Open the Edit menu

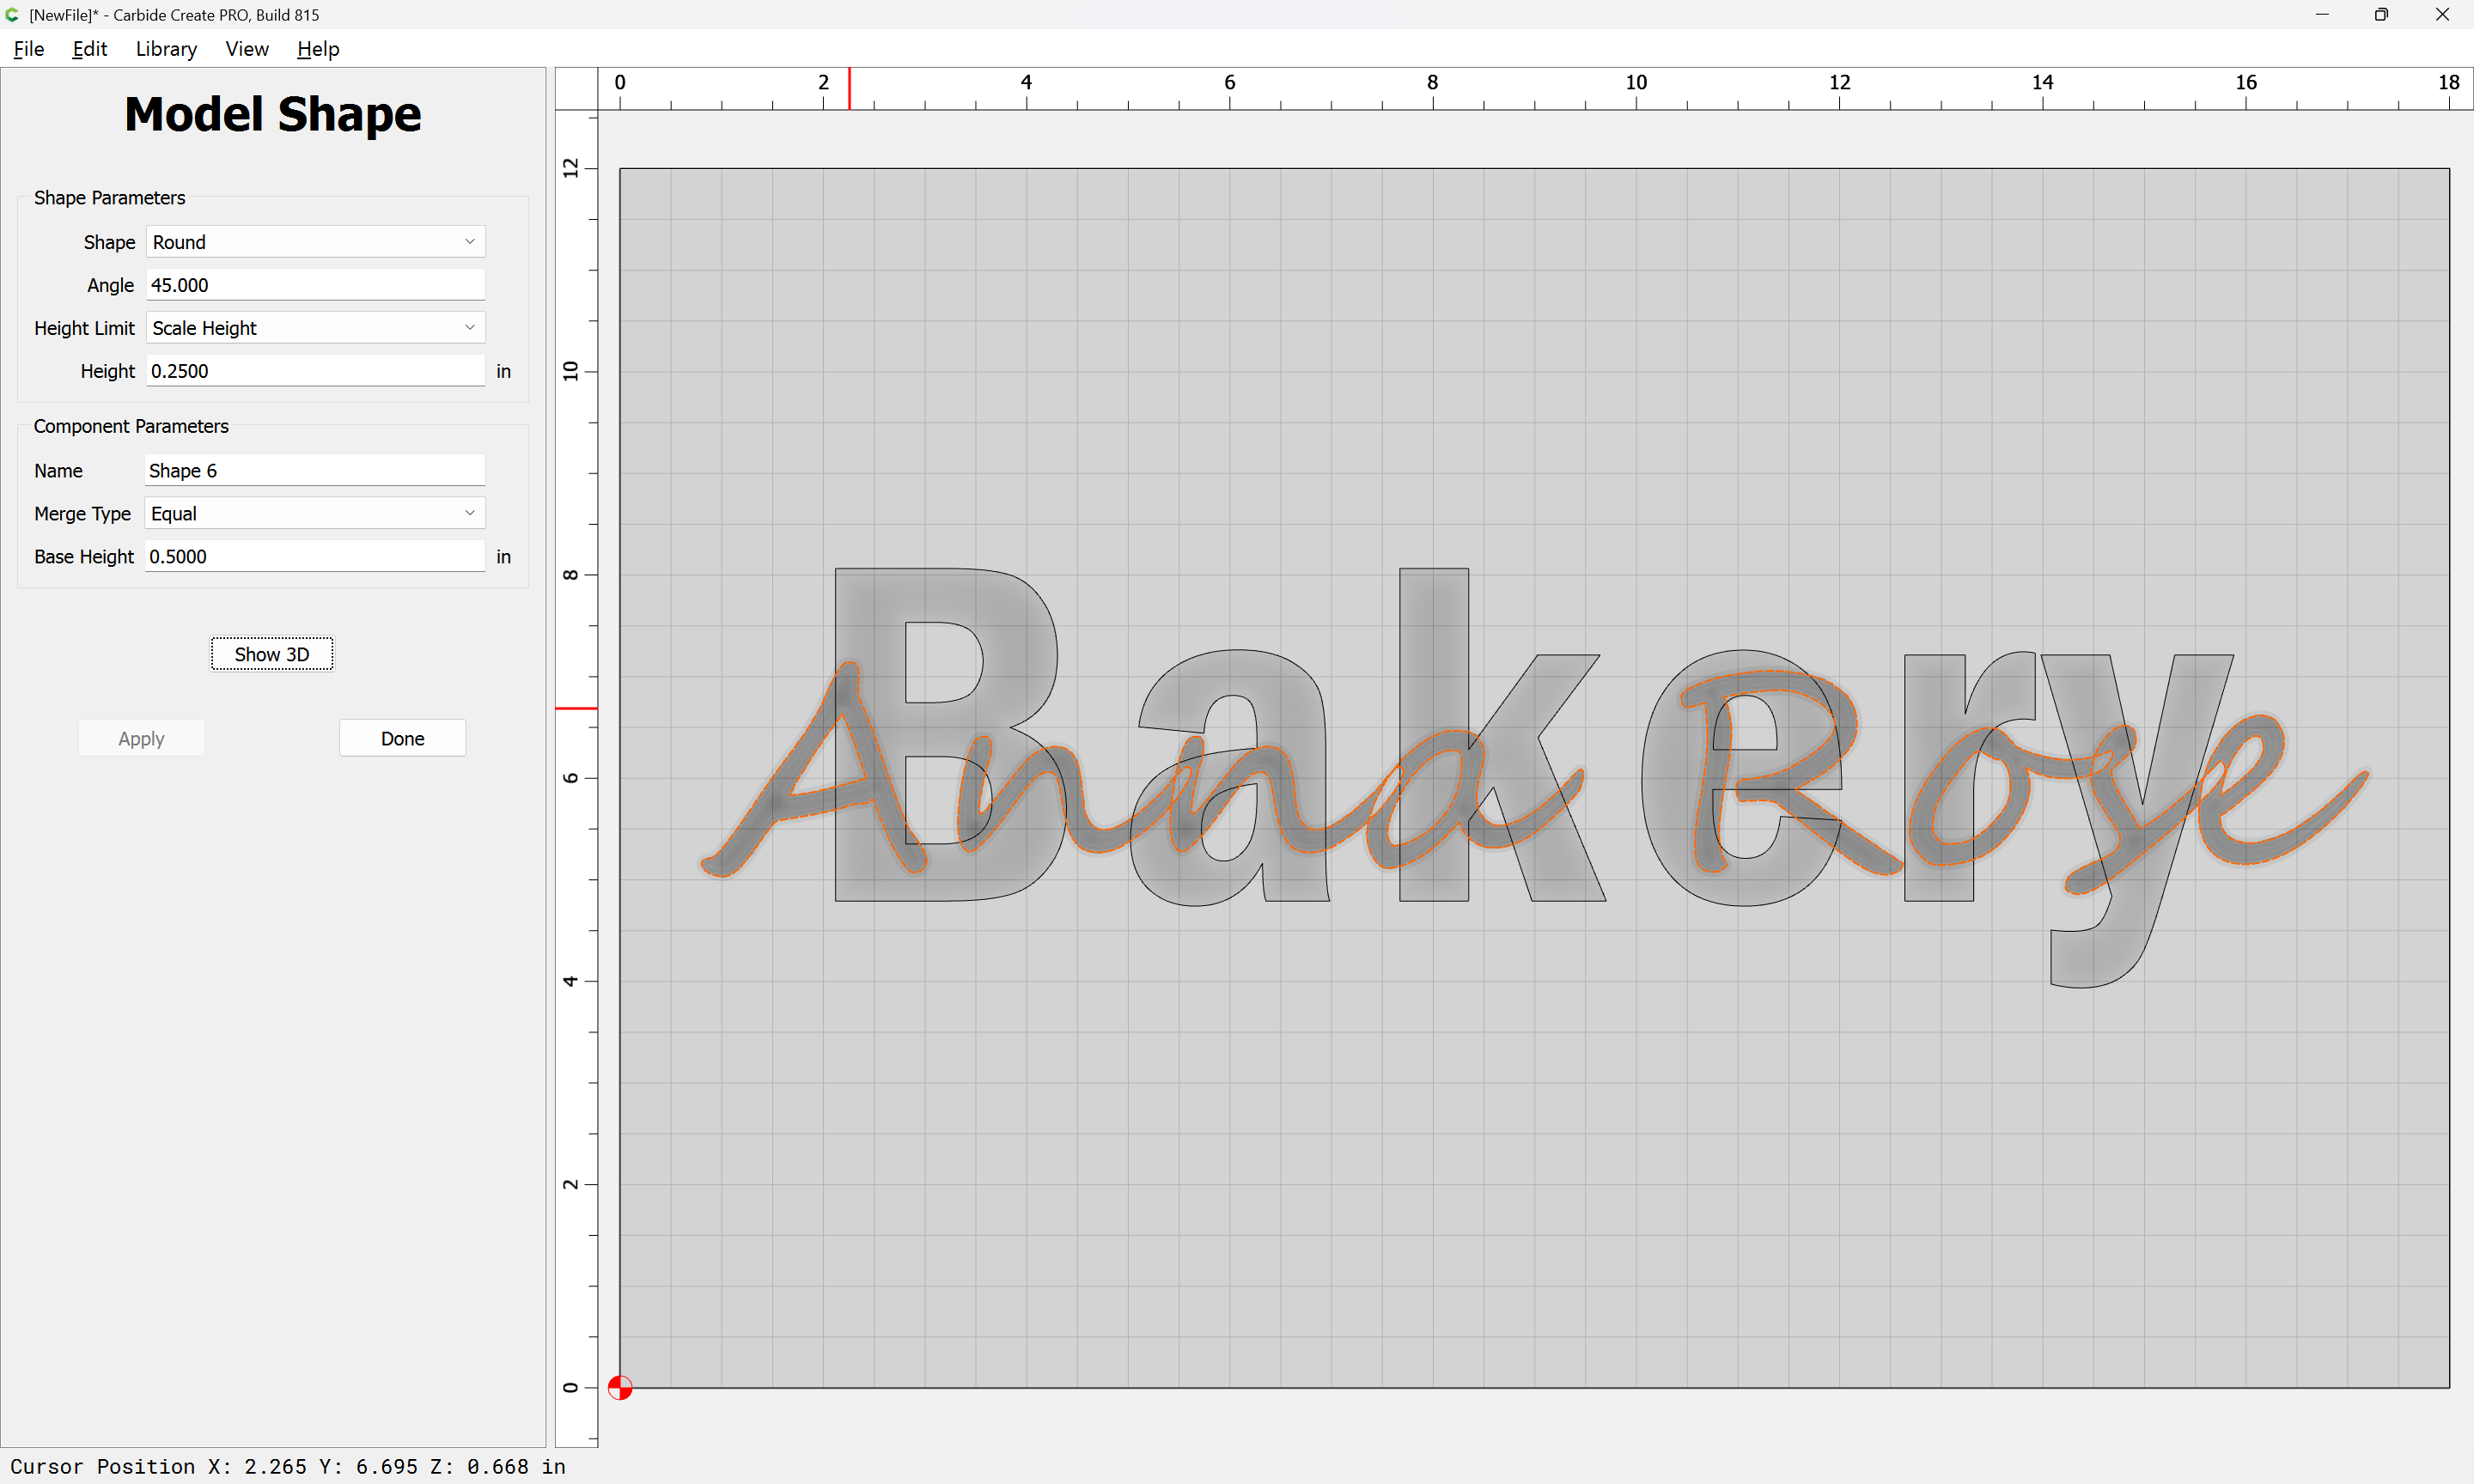coord(89,49)
